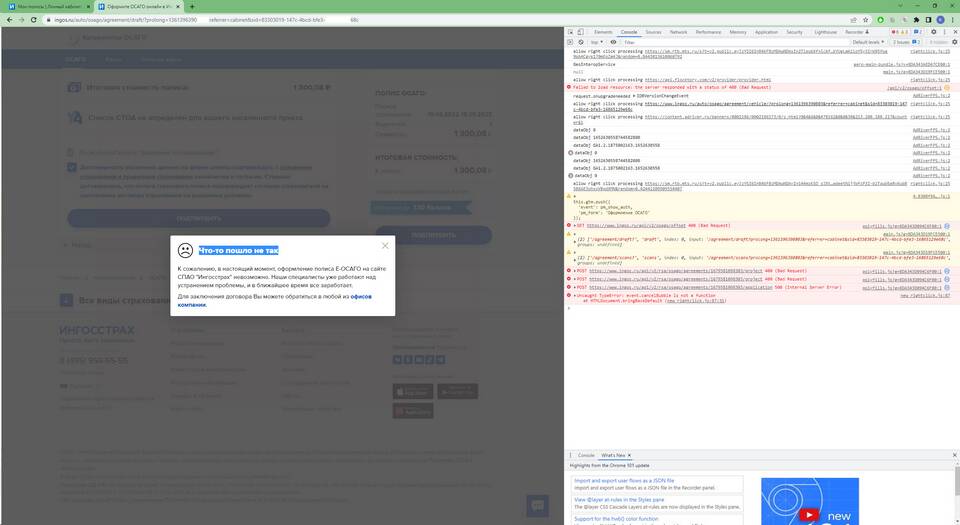960x525 pixels.
Task: Switch to the Network tab in DevTools
Action: coord(679,32)
